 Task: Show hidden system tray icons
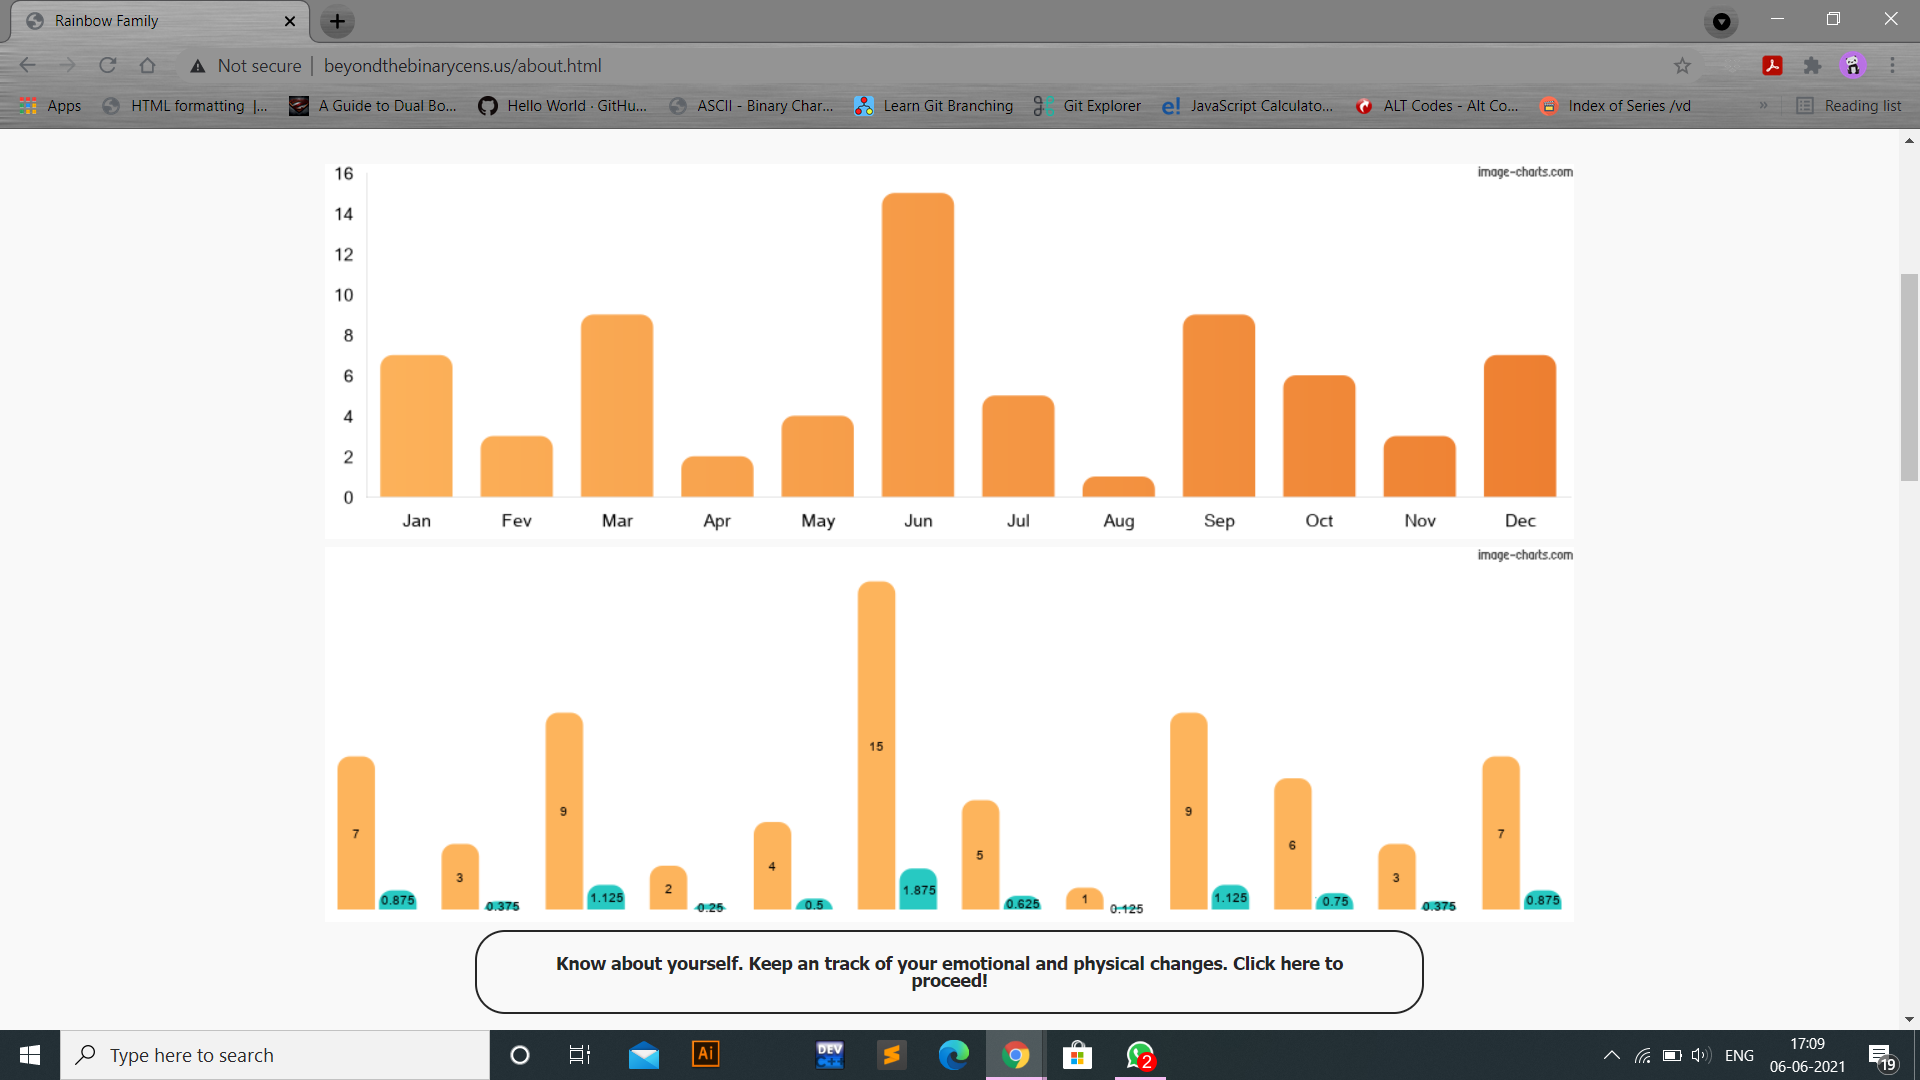click(x=1611, y=1055)
